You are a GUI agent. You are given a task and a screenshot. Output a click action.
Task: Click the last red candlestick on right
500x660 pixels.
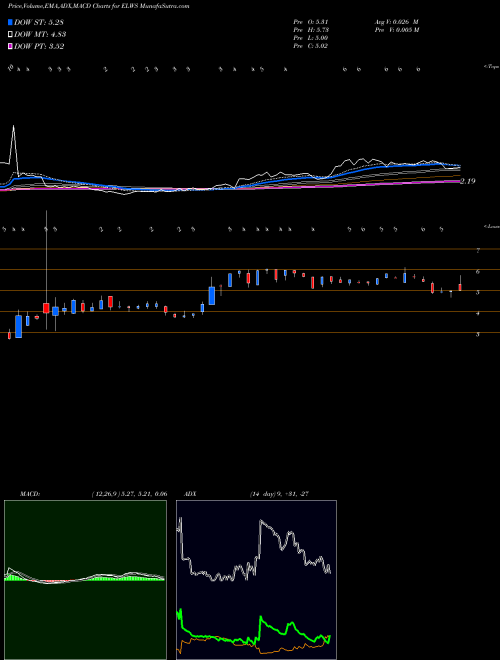pos(460,287)
